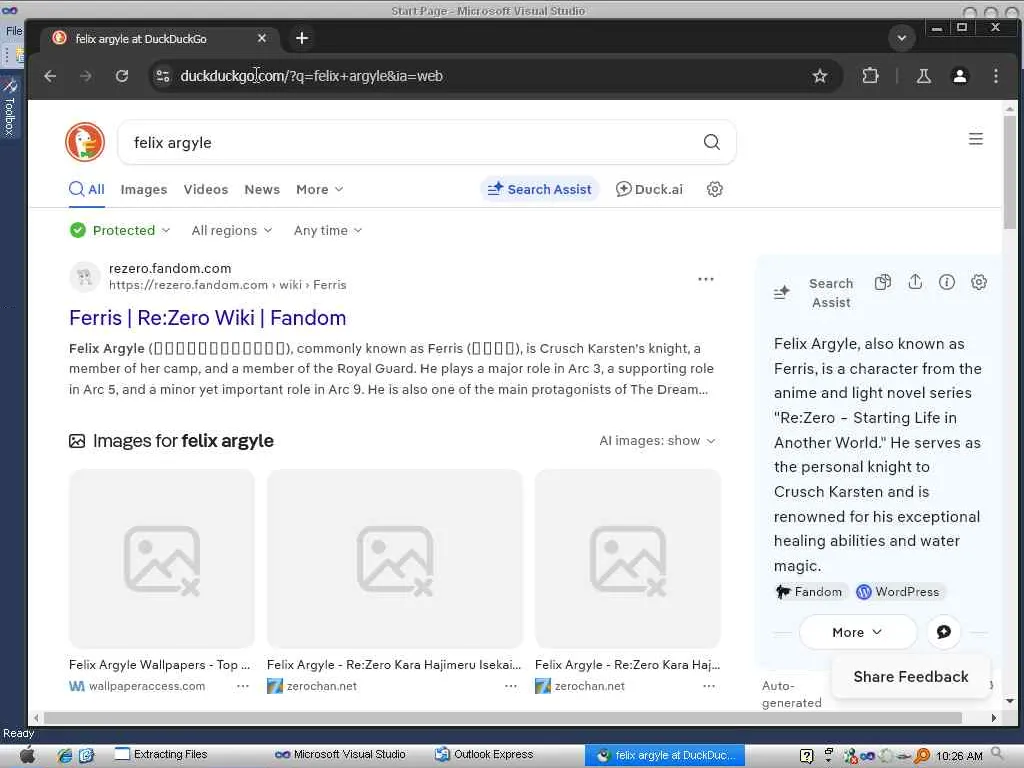The width and height of the screenshot is (1024, 768).
Task: Launch Internet Explorer from the taskbar
Action: [x=65, y=755]
